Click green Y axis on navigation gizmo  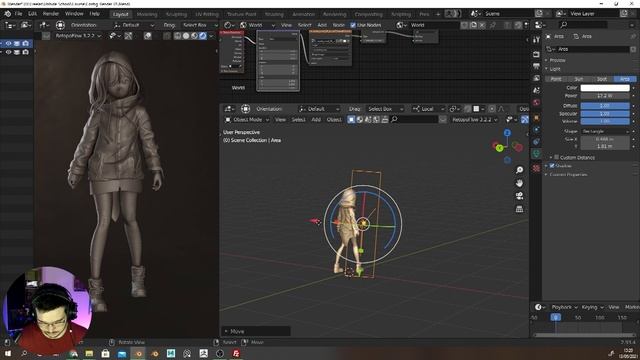[499, 148]
